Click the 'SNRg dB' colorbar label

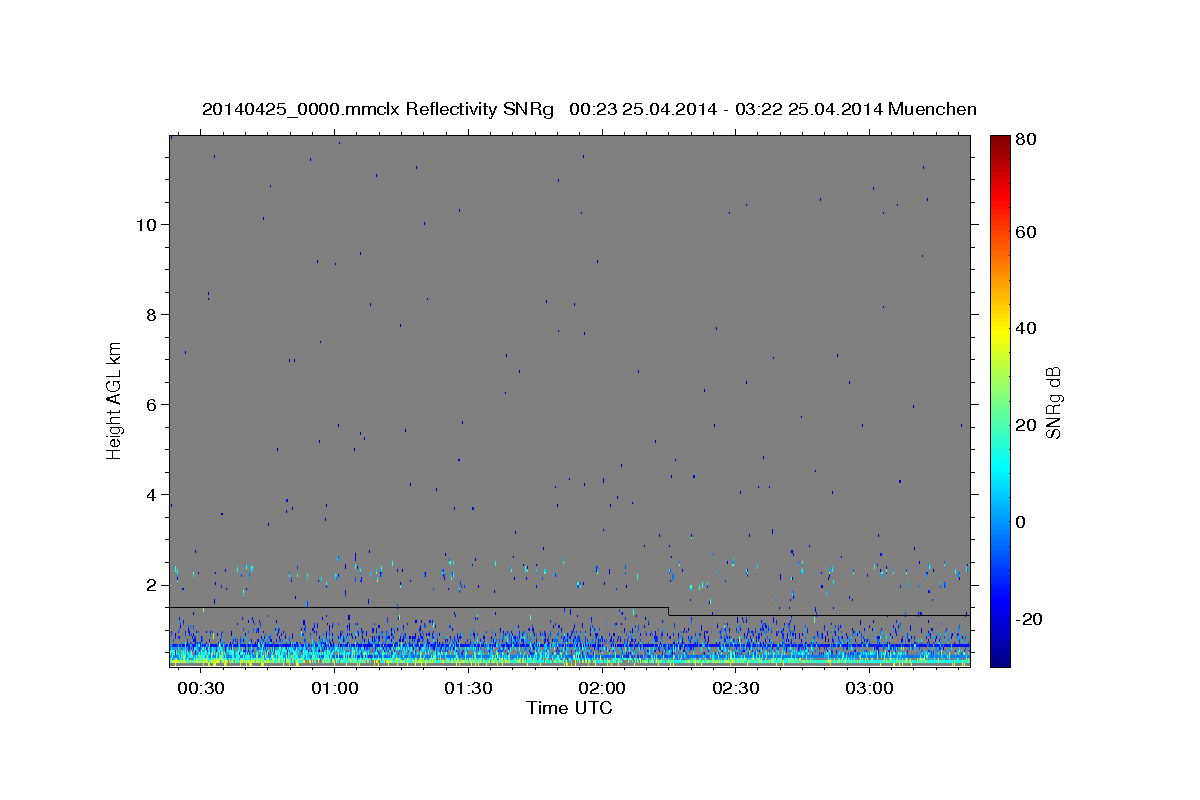1053,402
